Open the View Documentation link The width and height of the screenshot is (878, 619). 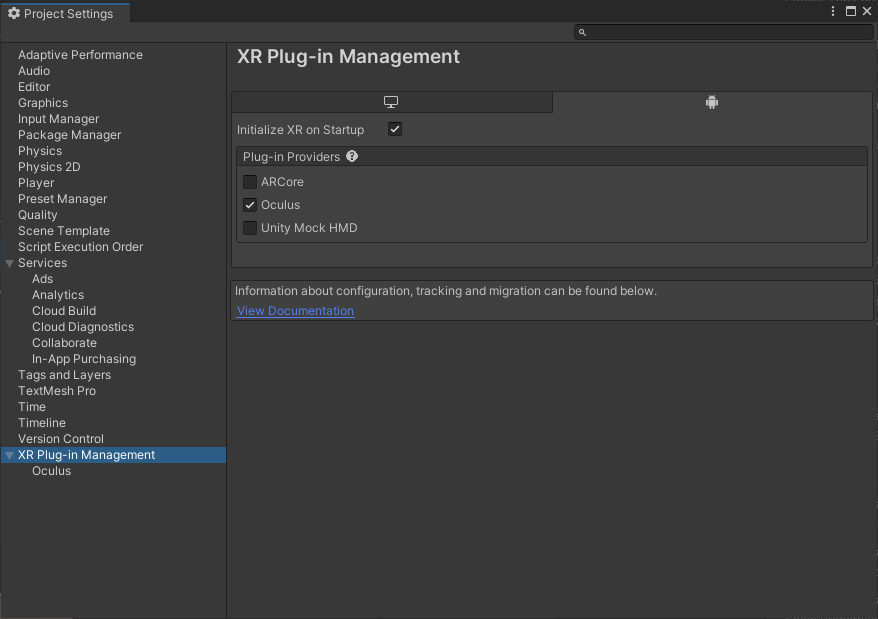coord(295,310)
